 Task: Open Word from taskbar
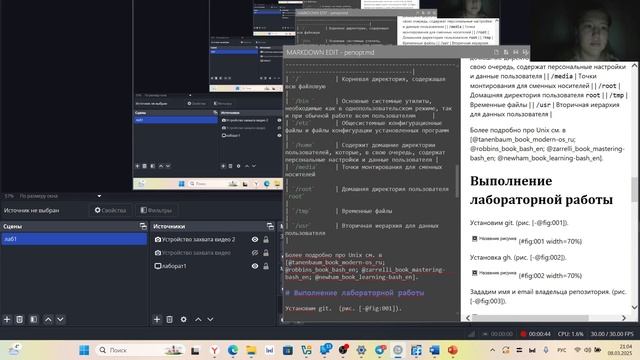(x=434, y=350)
